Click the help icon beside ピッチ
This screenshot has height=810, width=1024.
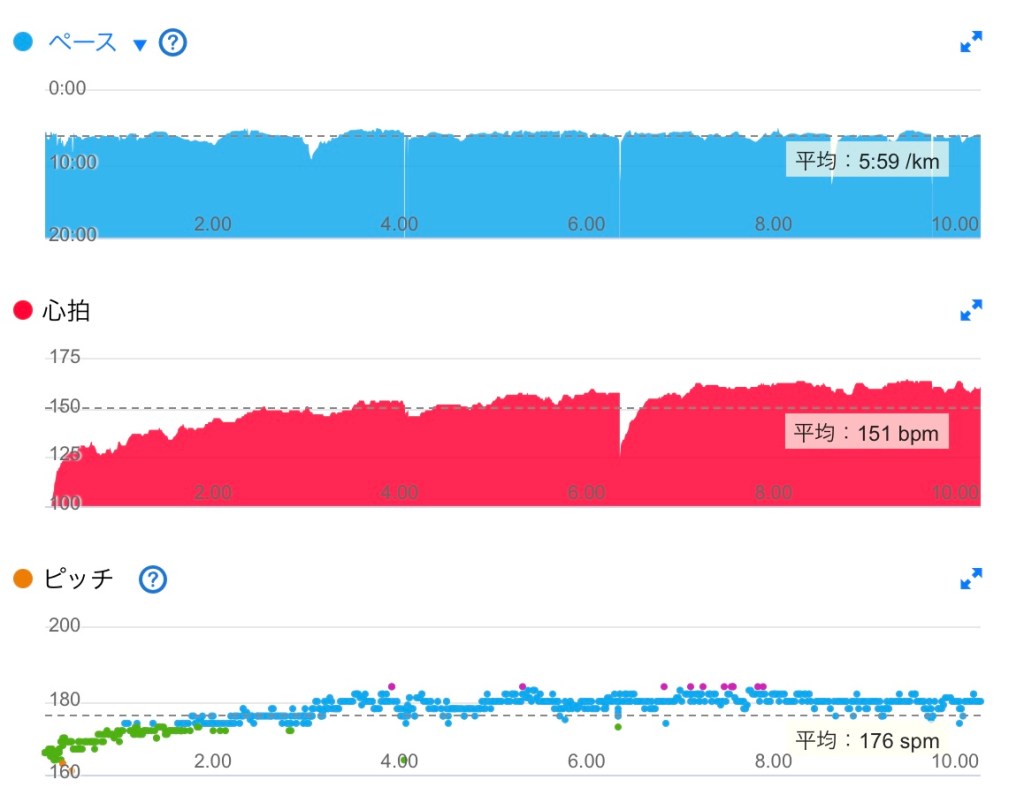coord(153,579)
